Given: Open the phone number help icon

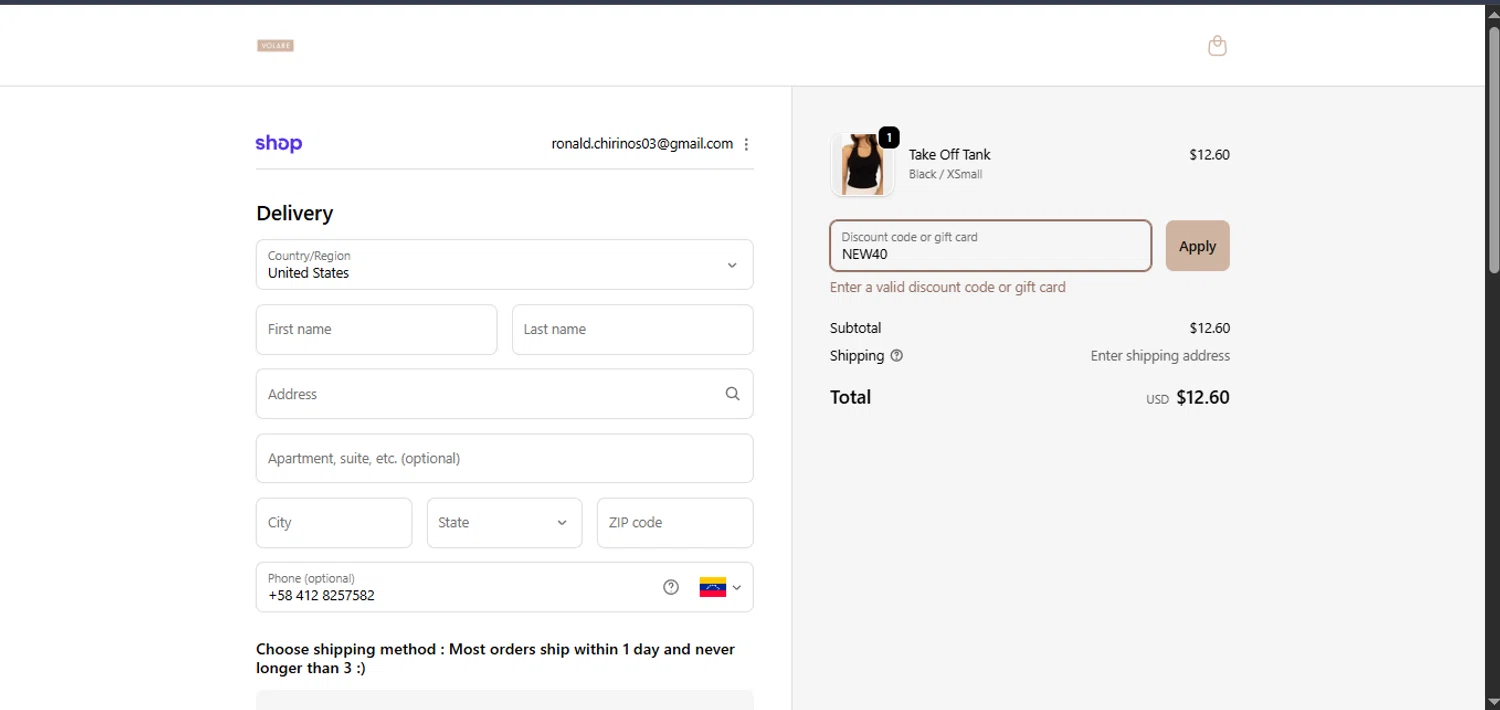Looking at the screenshot, I should 671,587.
